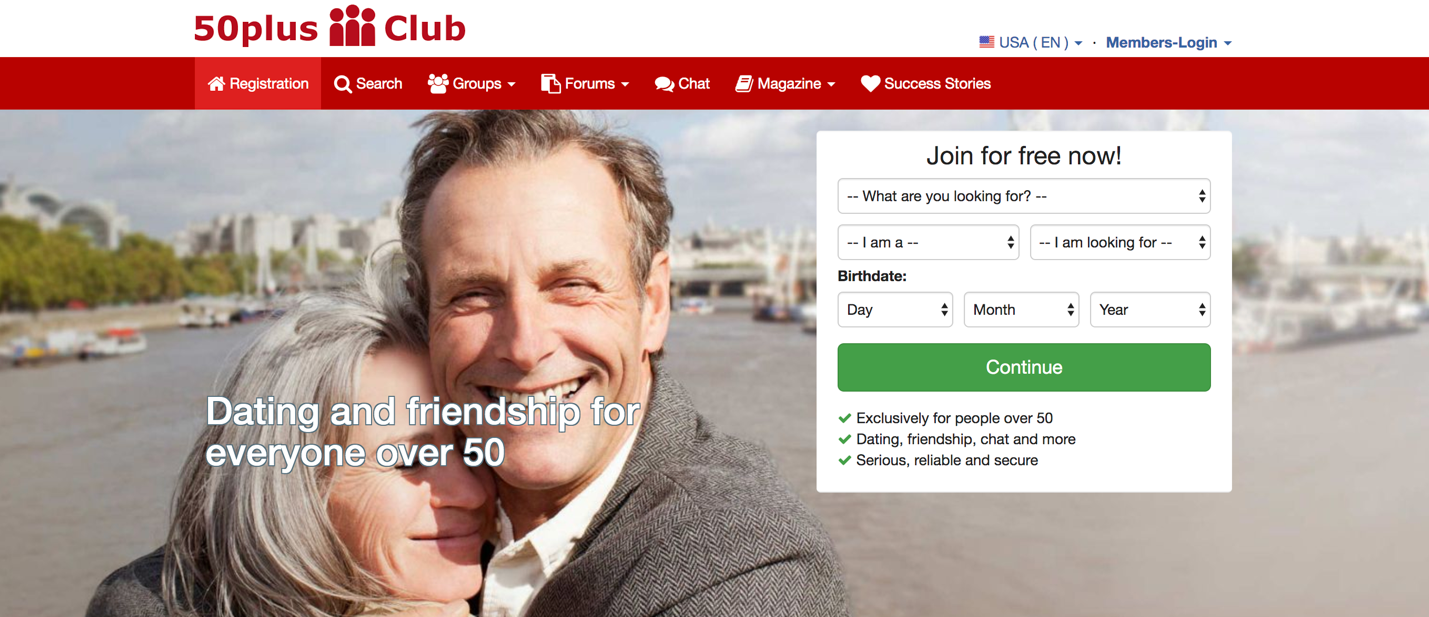The image size is (1429, 617).
Task: Expand the USA ( EN ) language selector
Action: 1031,42
